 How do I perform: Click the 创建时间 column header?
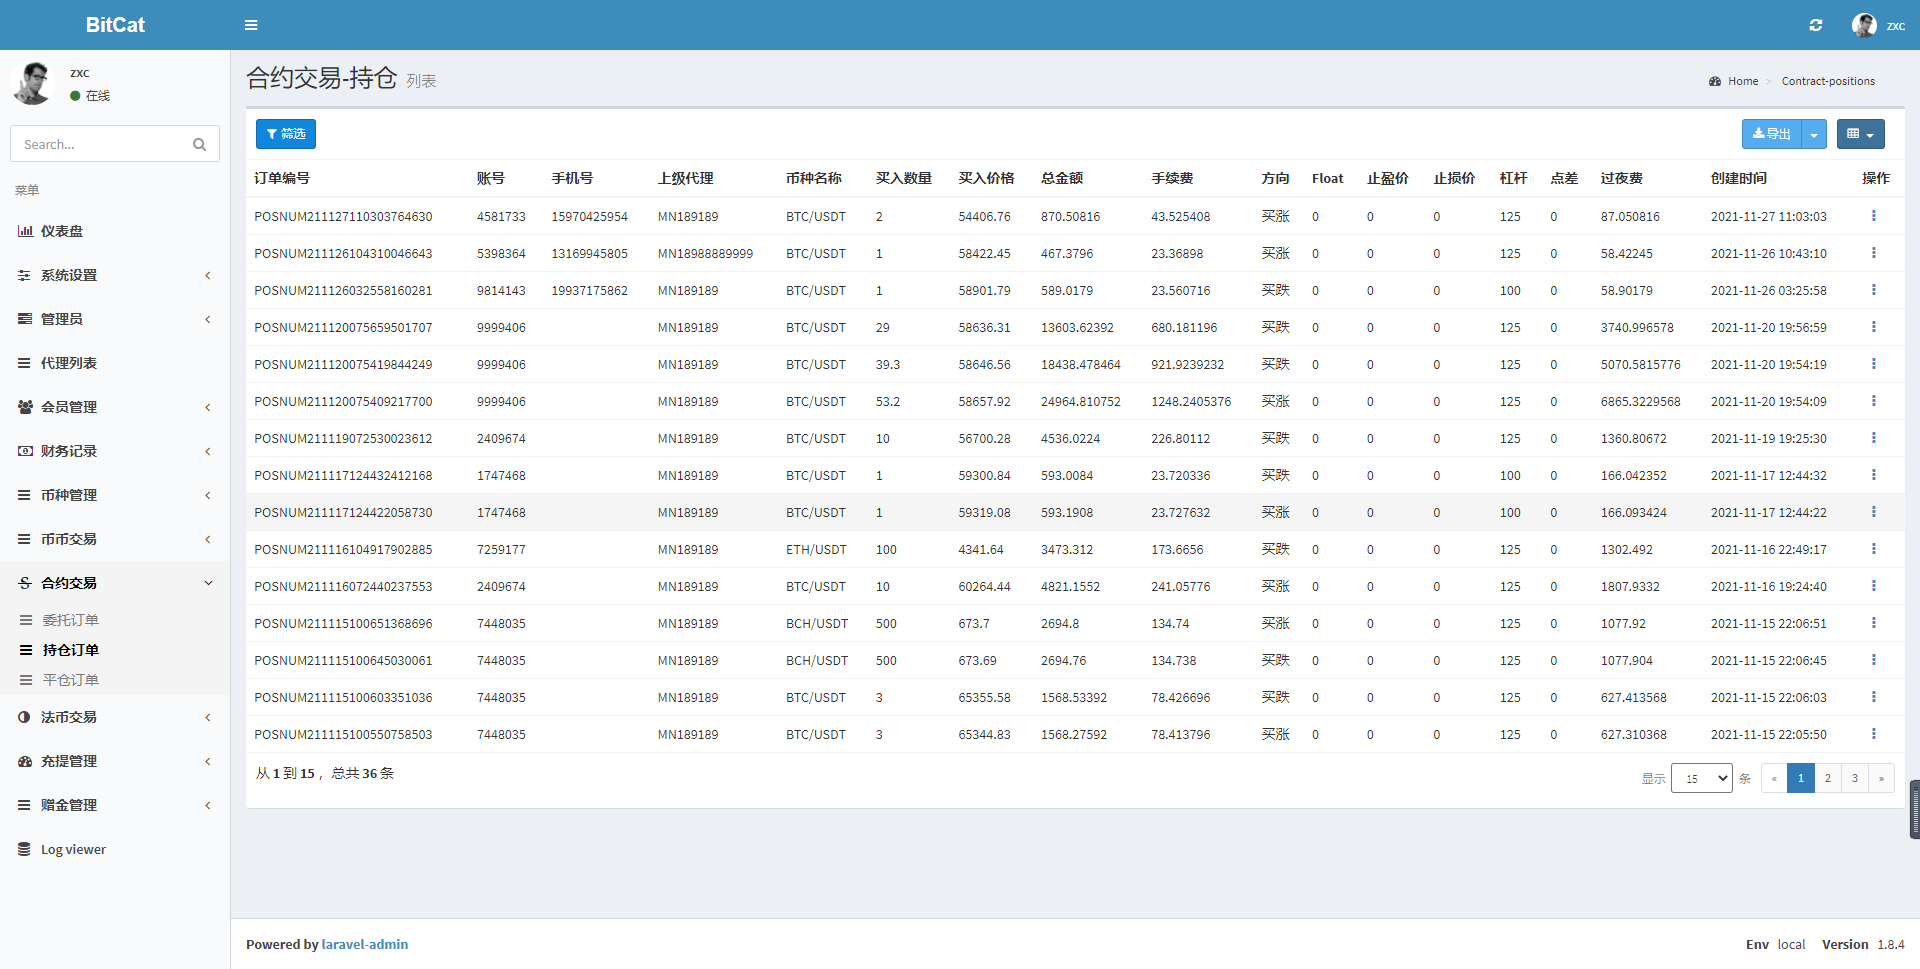tap(1739, 178)
